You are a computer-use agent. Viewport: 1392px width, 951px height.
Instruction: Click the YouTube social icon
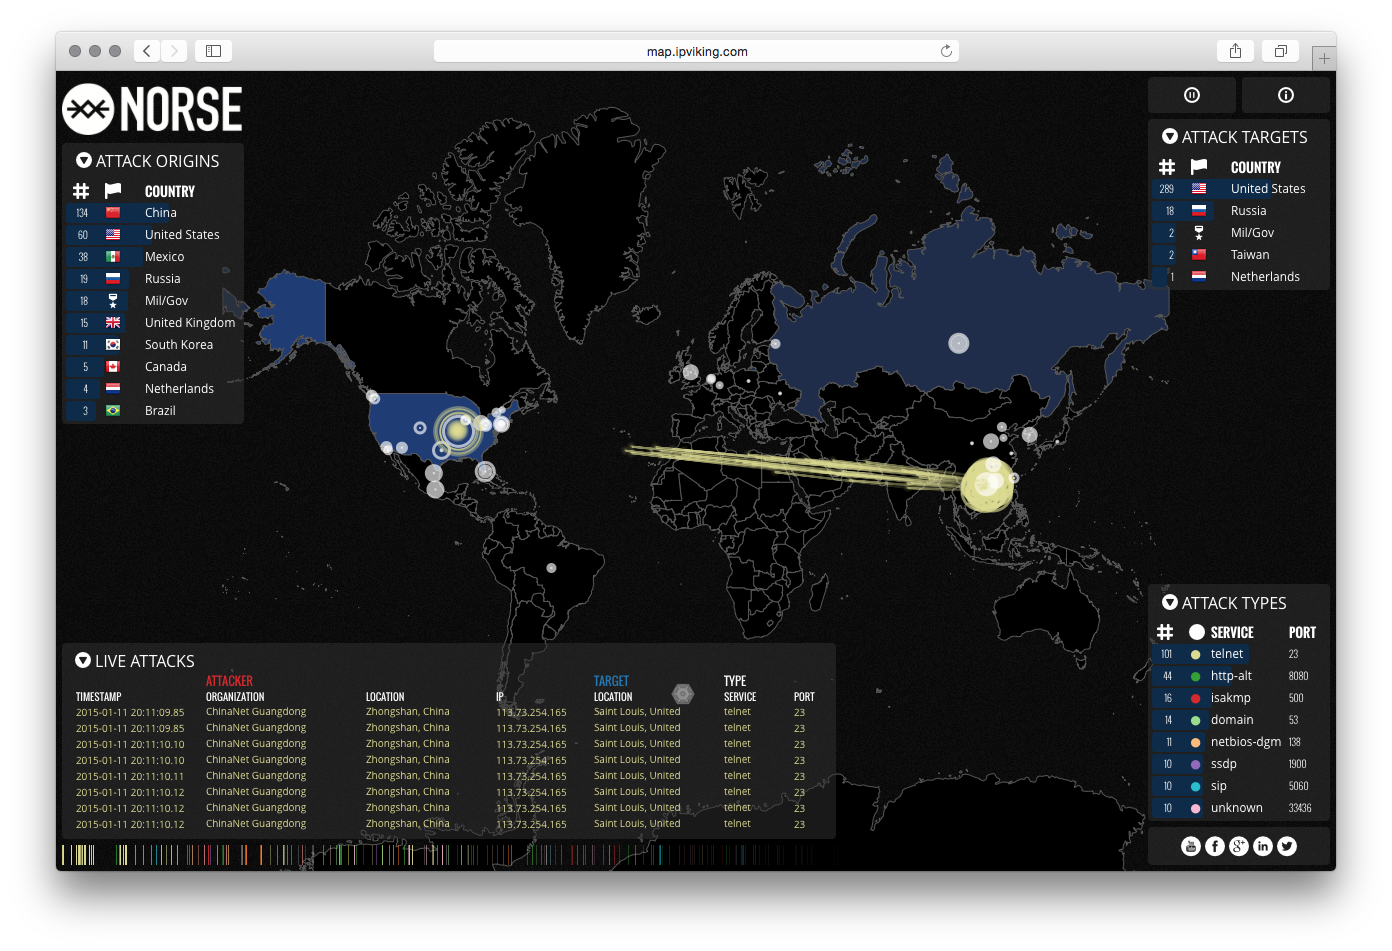tap(1190, 847)
